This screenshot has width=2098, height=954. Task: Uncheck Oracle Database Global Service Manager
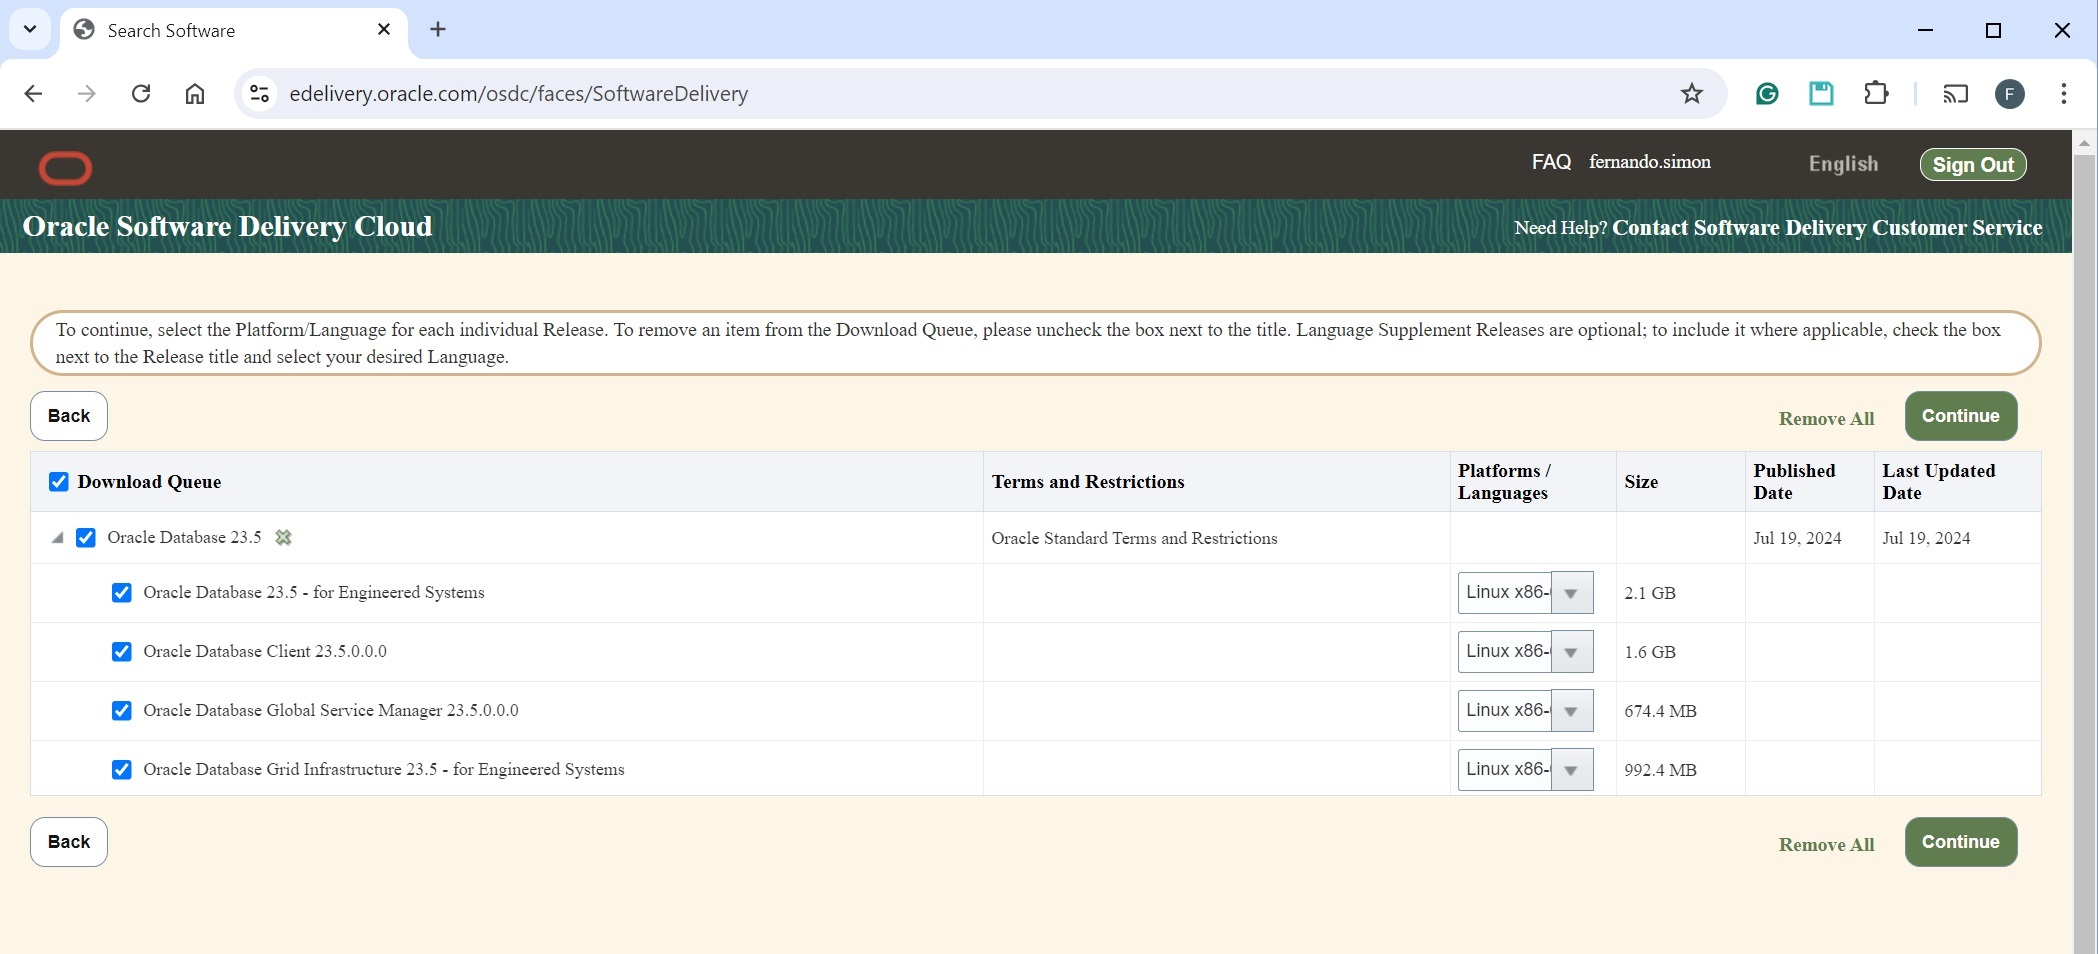[122, 711]
